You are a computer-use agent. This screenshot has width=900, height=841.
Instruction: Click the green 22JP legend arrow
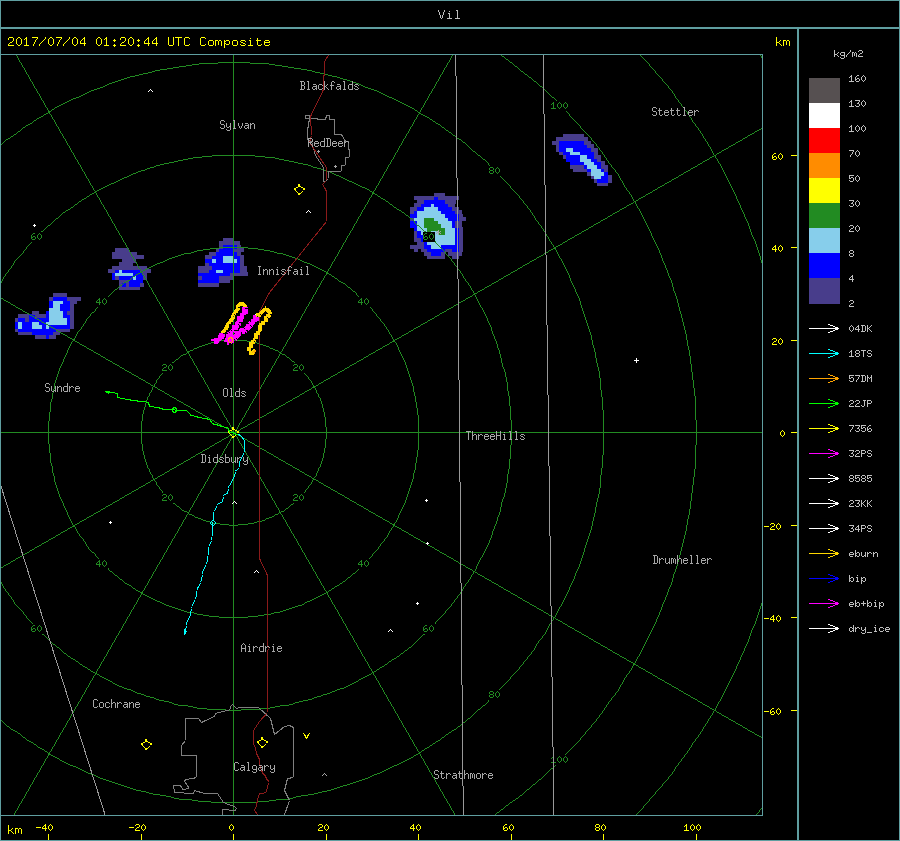tap(824, 404)
